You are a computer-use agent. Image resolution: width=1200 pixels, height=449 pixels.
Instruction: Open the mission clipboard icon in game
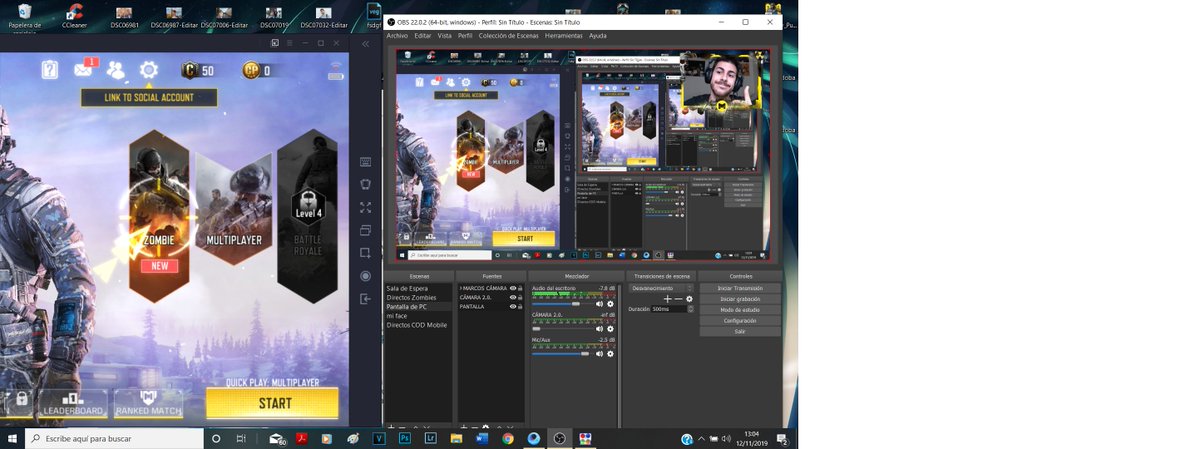click(50, 70)
